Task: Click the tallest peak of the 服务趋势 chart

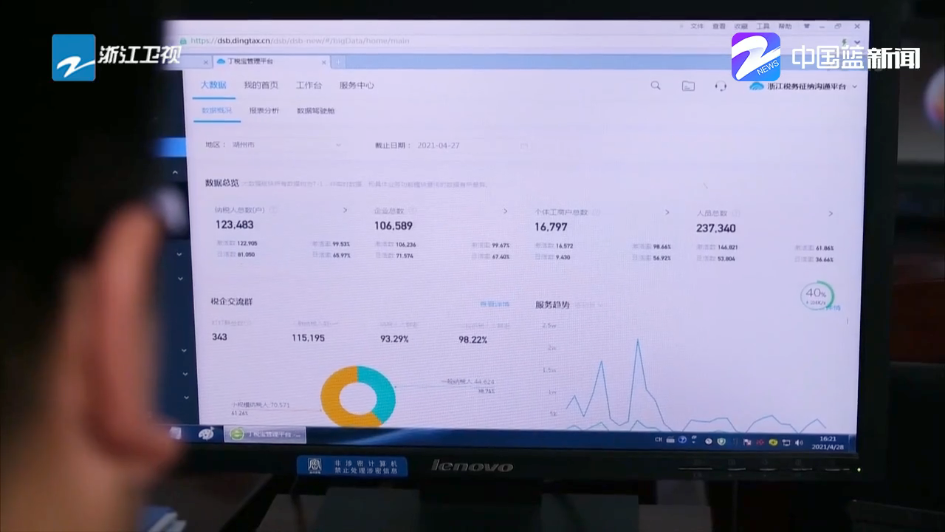Action: (x=638, y=340)
